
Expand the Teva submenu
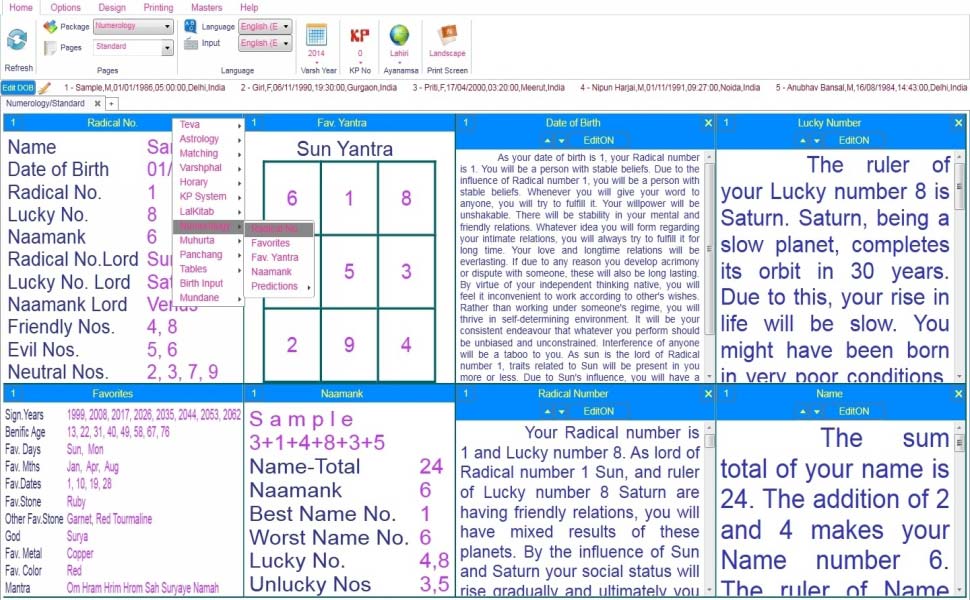pos(208,124)
